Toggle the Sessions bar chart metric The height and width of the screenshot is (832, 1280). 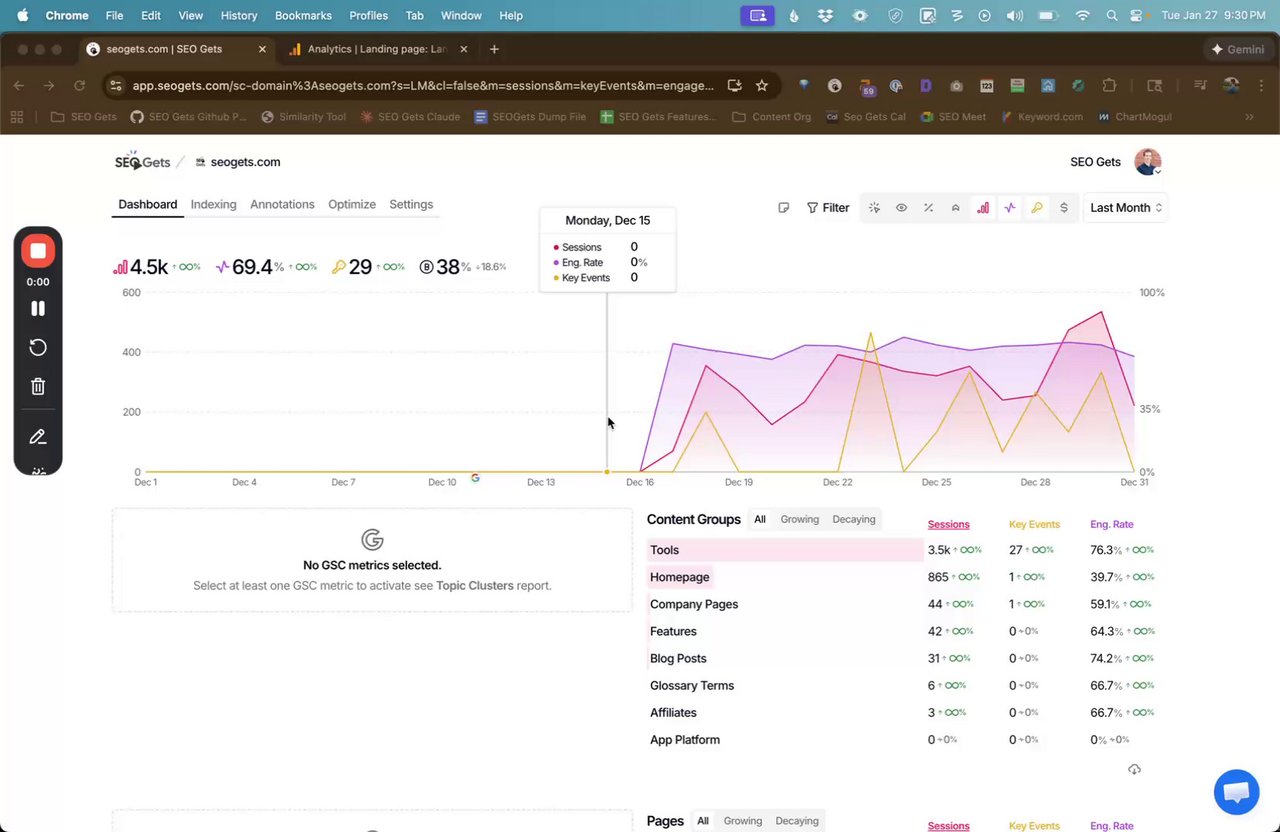pos(983,208)
